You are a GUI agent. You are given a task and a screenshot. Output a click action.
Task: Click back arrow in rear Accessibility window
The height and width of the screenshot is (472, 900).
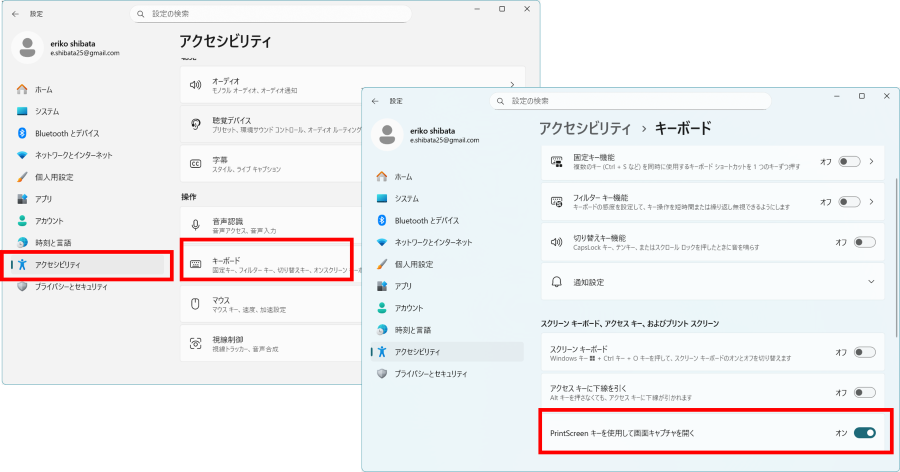(x=15, y=14)
